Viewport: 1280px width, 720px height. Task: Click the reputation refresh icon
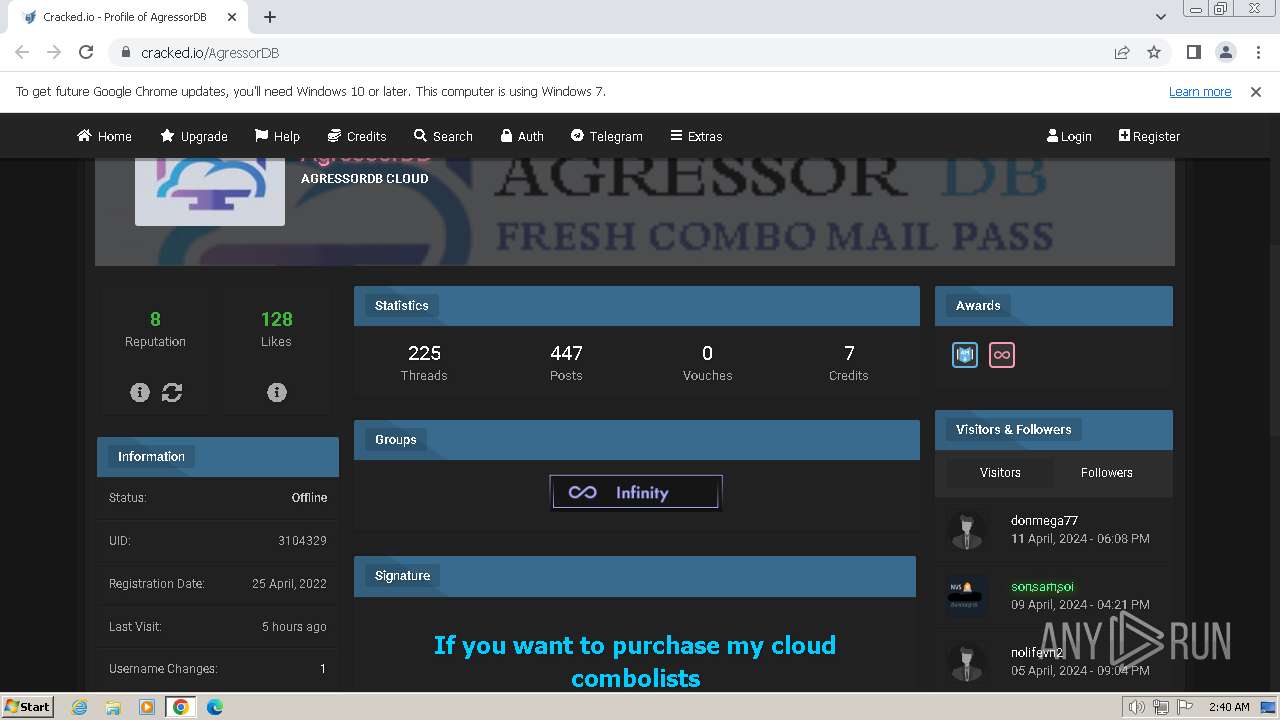pyautogui.click(x=172, y=393)
